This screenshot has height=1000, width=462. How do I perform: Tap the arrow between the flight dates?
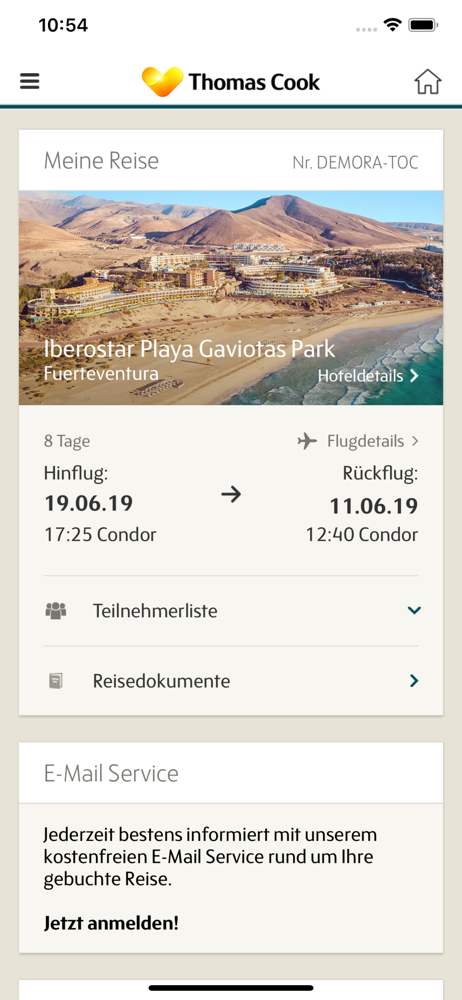231,494
